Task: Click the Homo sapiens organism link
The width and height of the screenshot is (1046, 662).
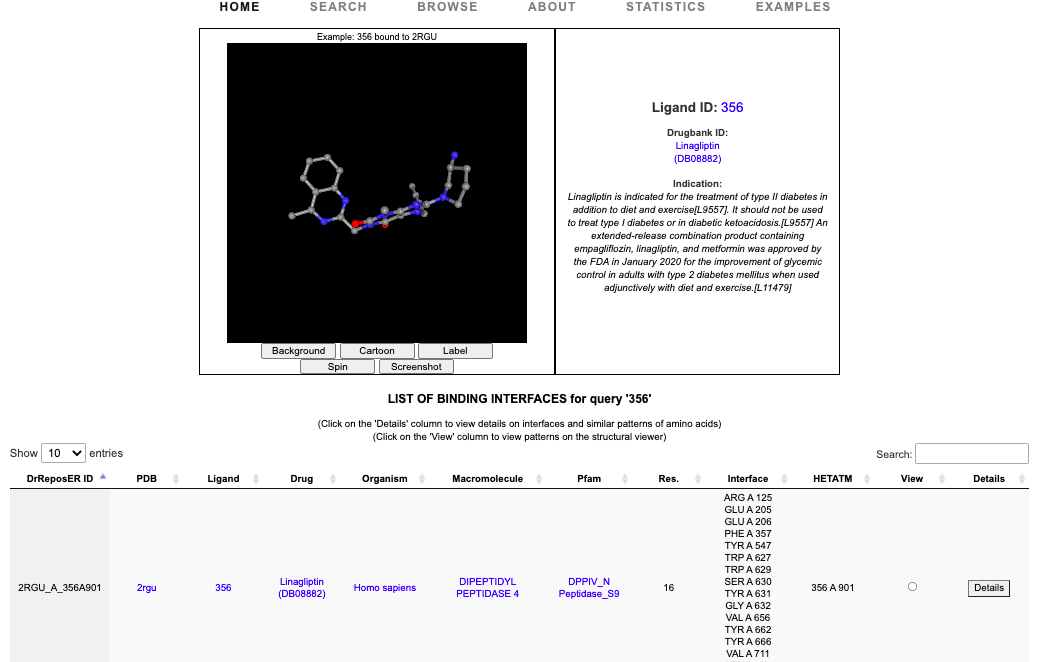Action: coord(385,588)
